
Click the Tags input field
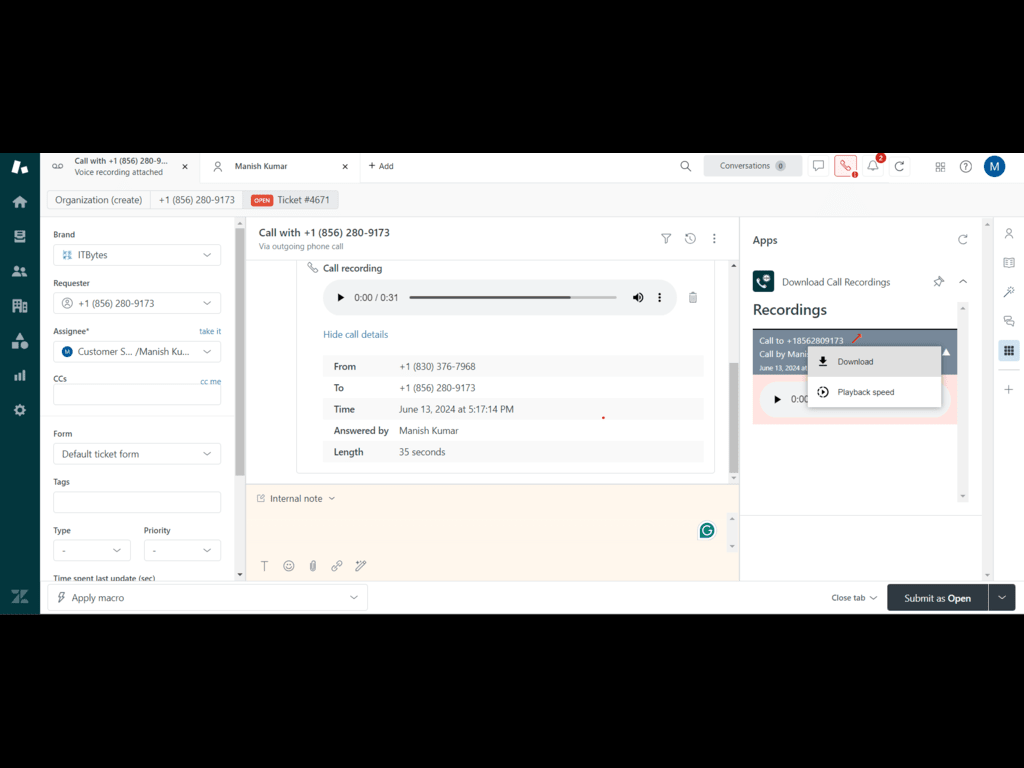(137, 502)
